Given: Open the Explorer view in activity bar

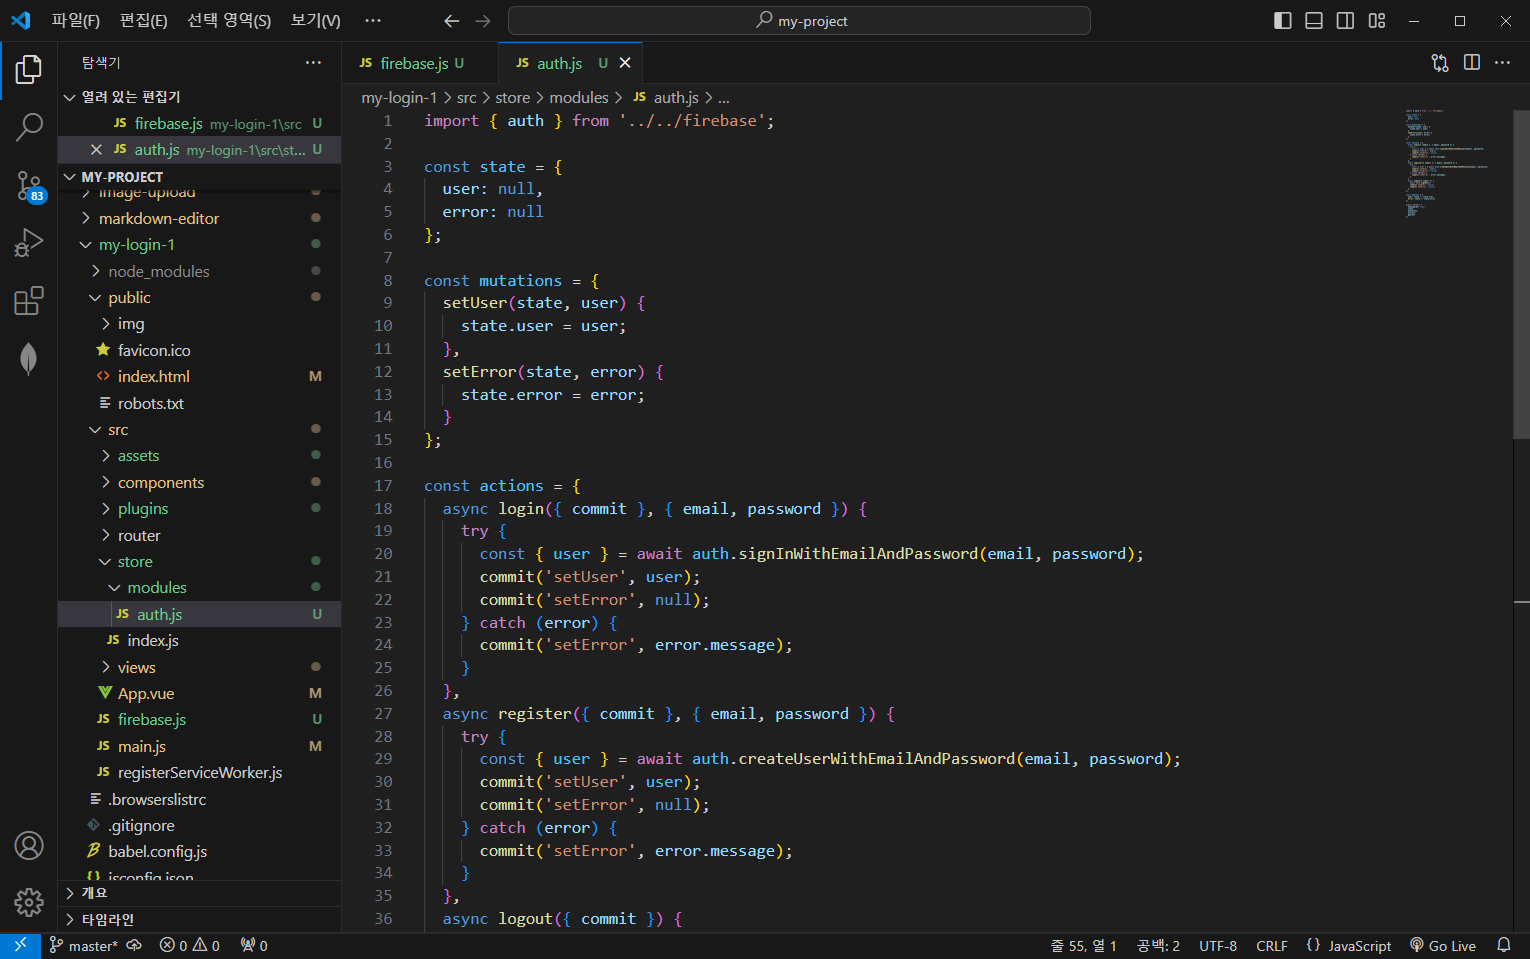Looking at the screenshot, I should click(29, 69).
